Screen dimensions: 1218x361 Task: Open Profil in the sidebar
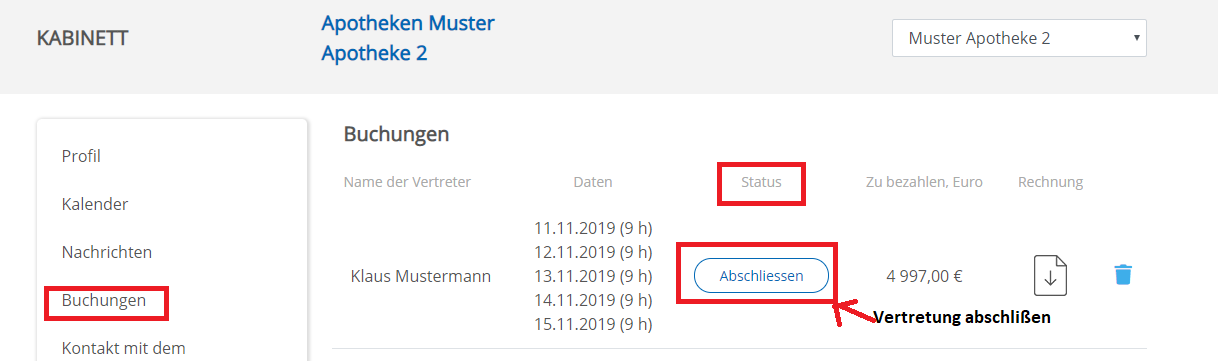(x=81, y=156)
